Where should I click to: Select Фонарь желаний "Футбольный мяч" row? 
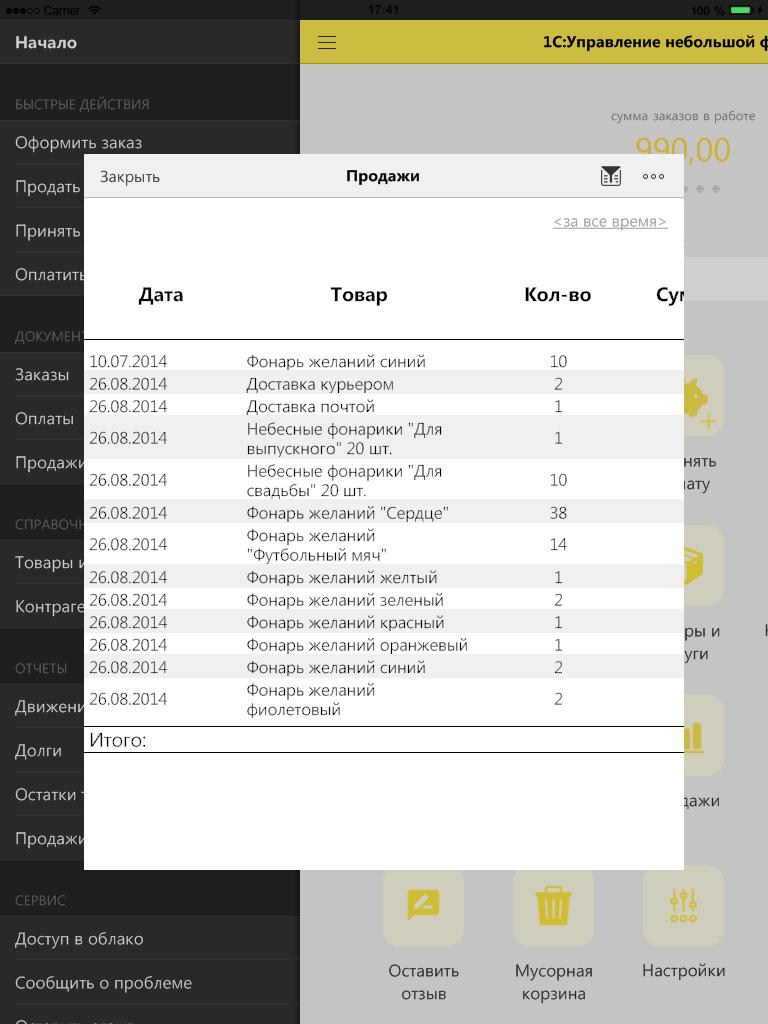tap(384, 545)
